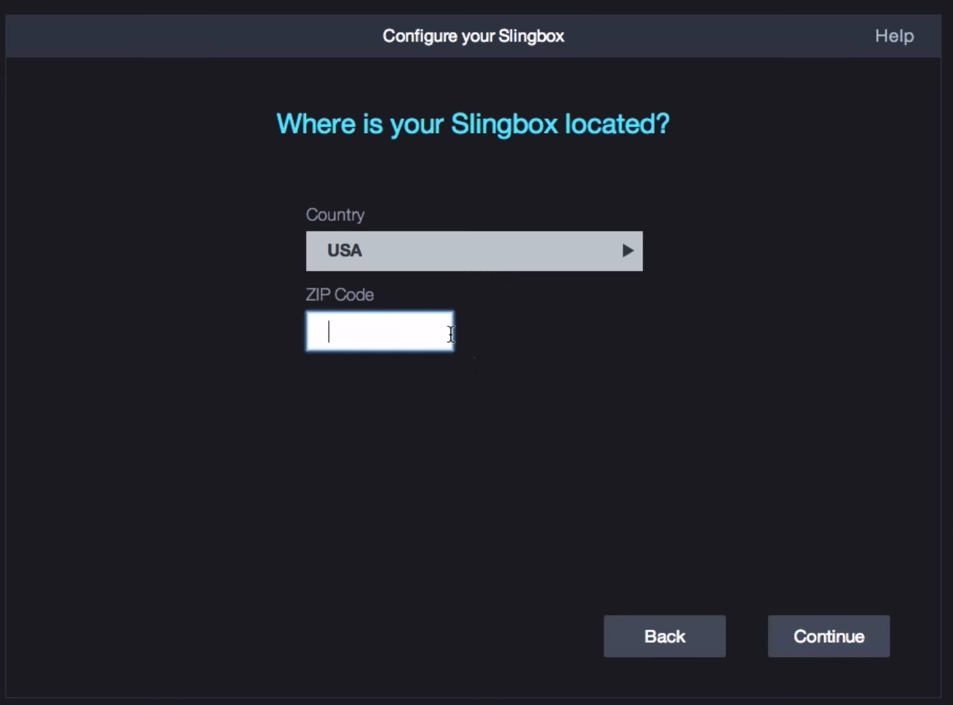Click the Country label
Viewport: 953px width, 705px height.
click(335, 214)
